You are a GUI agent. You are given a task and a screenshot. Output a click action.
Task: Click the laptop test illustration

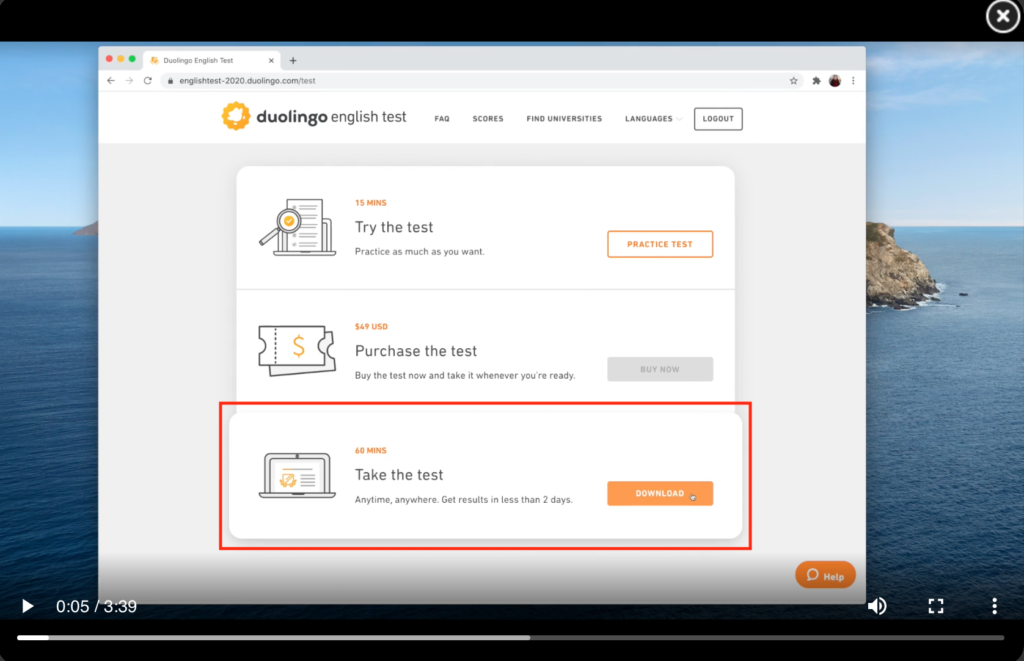click(x=297, y=475)
